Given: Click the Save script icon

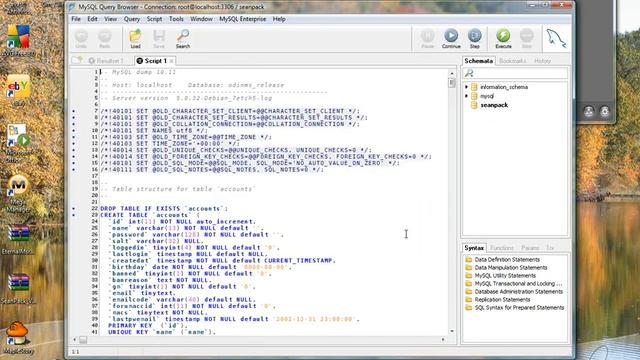Looking at the screenshot, I should point(159,37).
